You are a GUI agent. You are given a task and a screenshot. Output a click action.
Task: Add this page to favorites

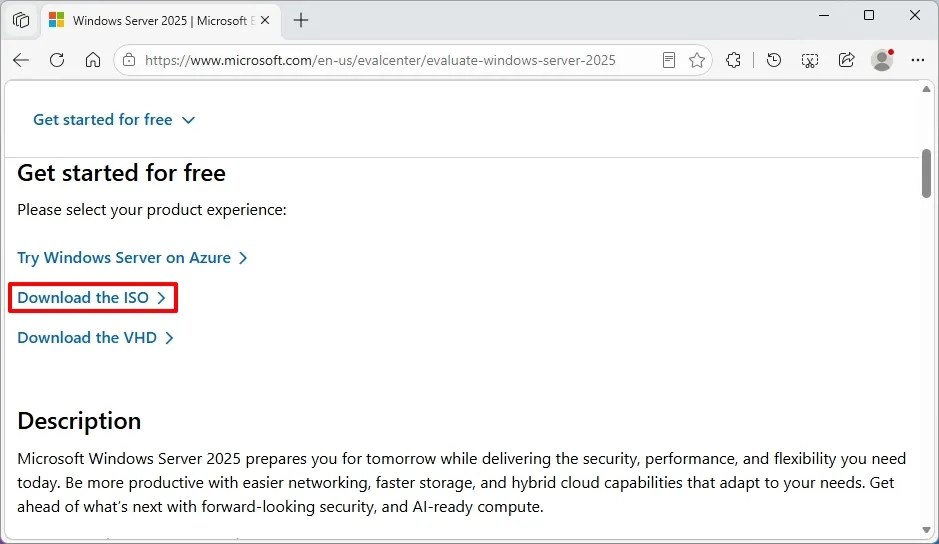tap(696, 60)
